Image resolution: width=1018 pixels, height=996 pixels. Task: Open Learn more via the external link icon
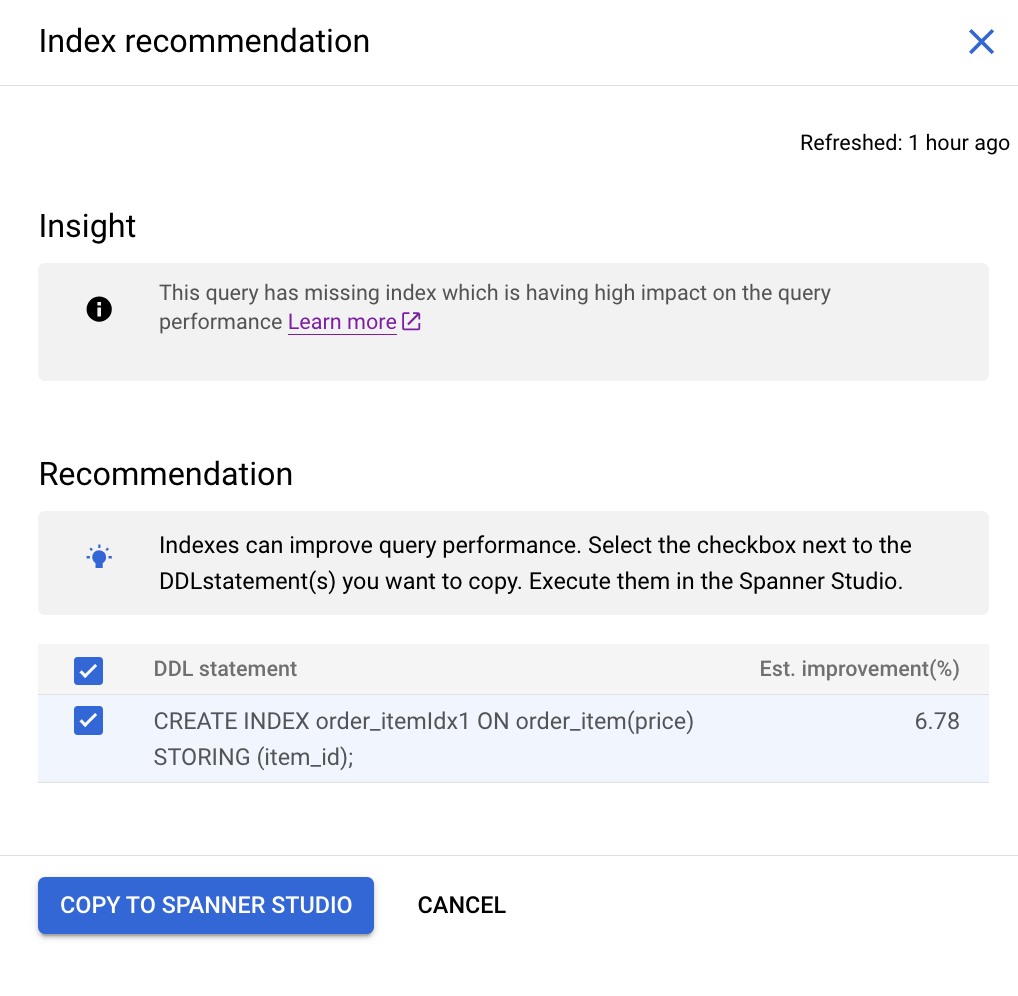(410, 322)
